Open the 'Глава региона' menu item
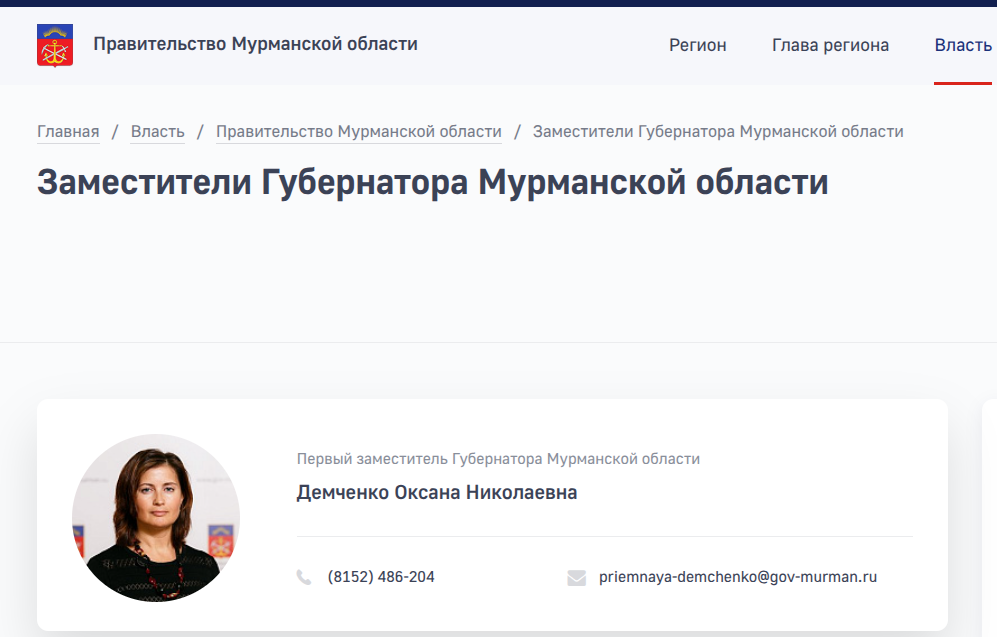The height and width of the screenshot is (637, 997). tap(830, 45)
